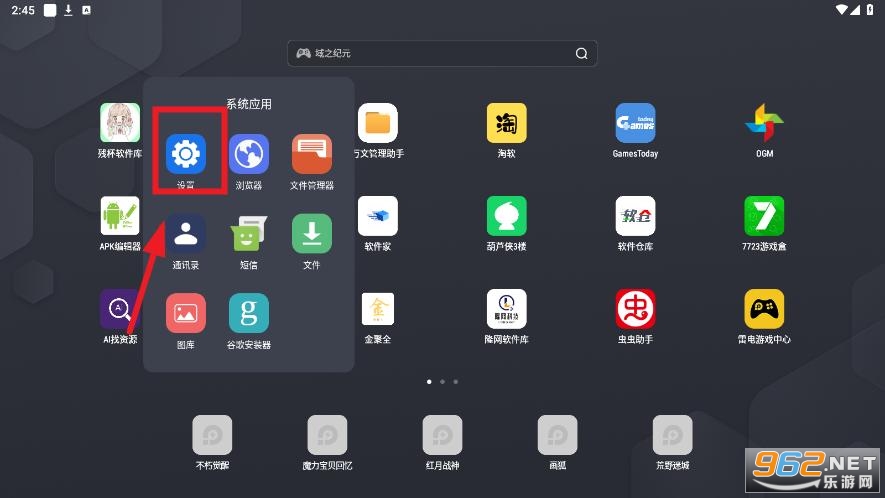The height and width of the screenshot is (498, 885).
Task: Click the search magnifier icon
Action: click(x=581, y=53)
